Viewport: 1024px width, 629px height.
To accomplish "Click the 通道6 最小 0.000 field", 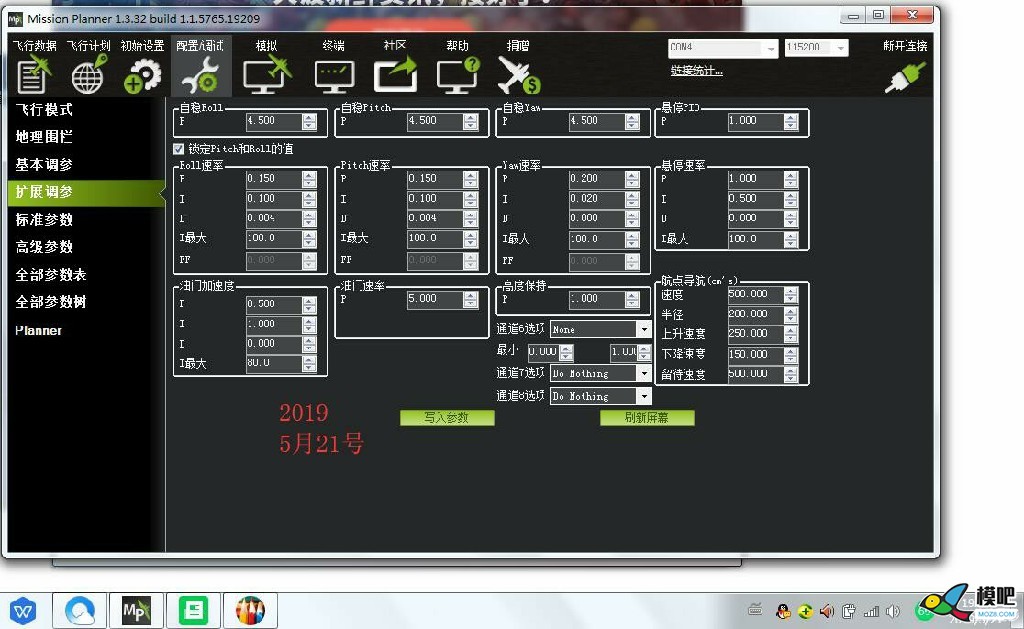I will [544, 352].
